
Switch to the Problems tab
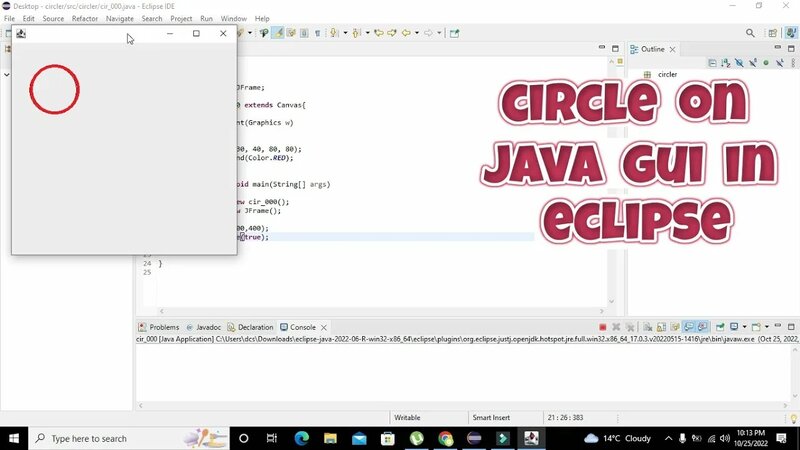(x=159, y=327)
